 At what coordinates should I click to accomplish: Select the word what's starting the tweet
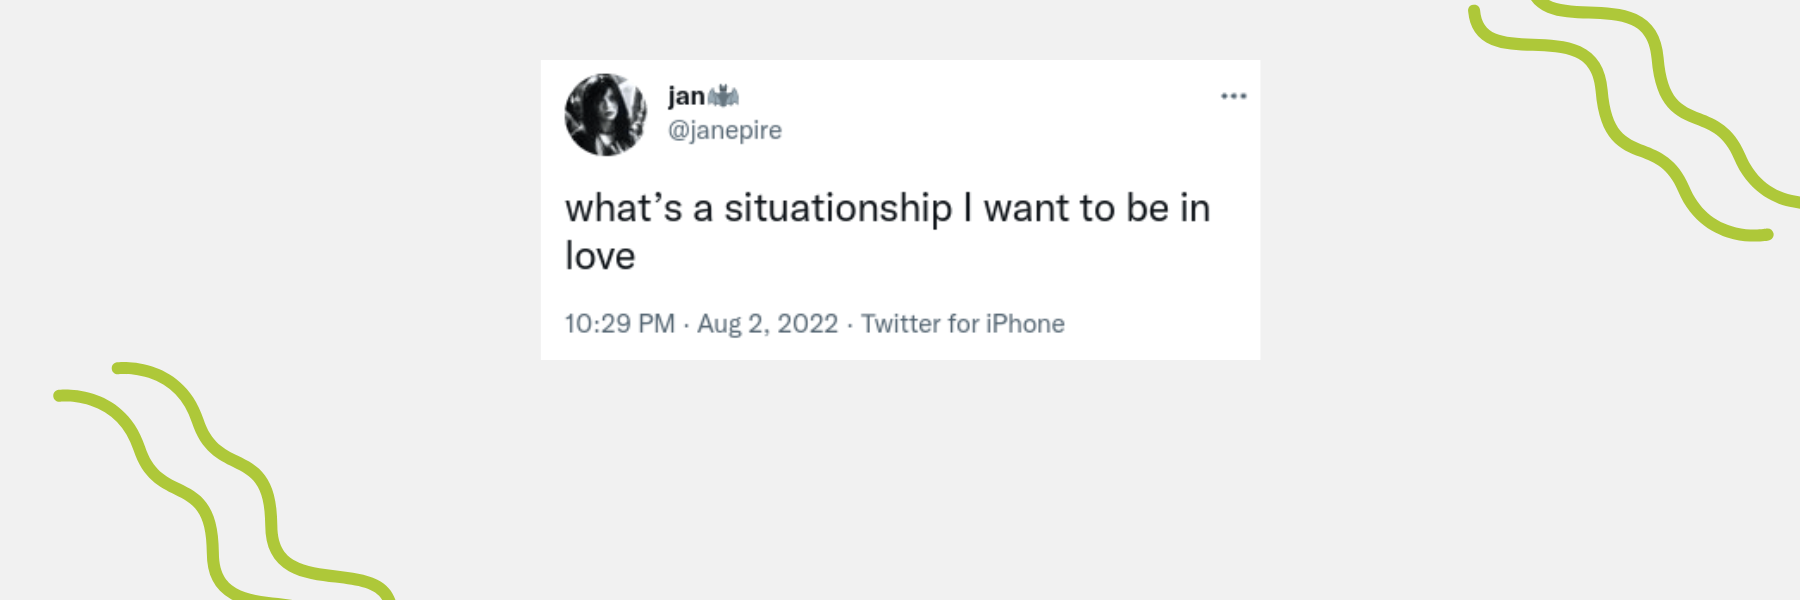pyautogui.click(x=623, y=208)
